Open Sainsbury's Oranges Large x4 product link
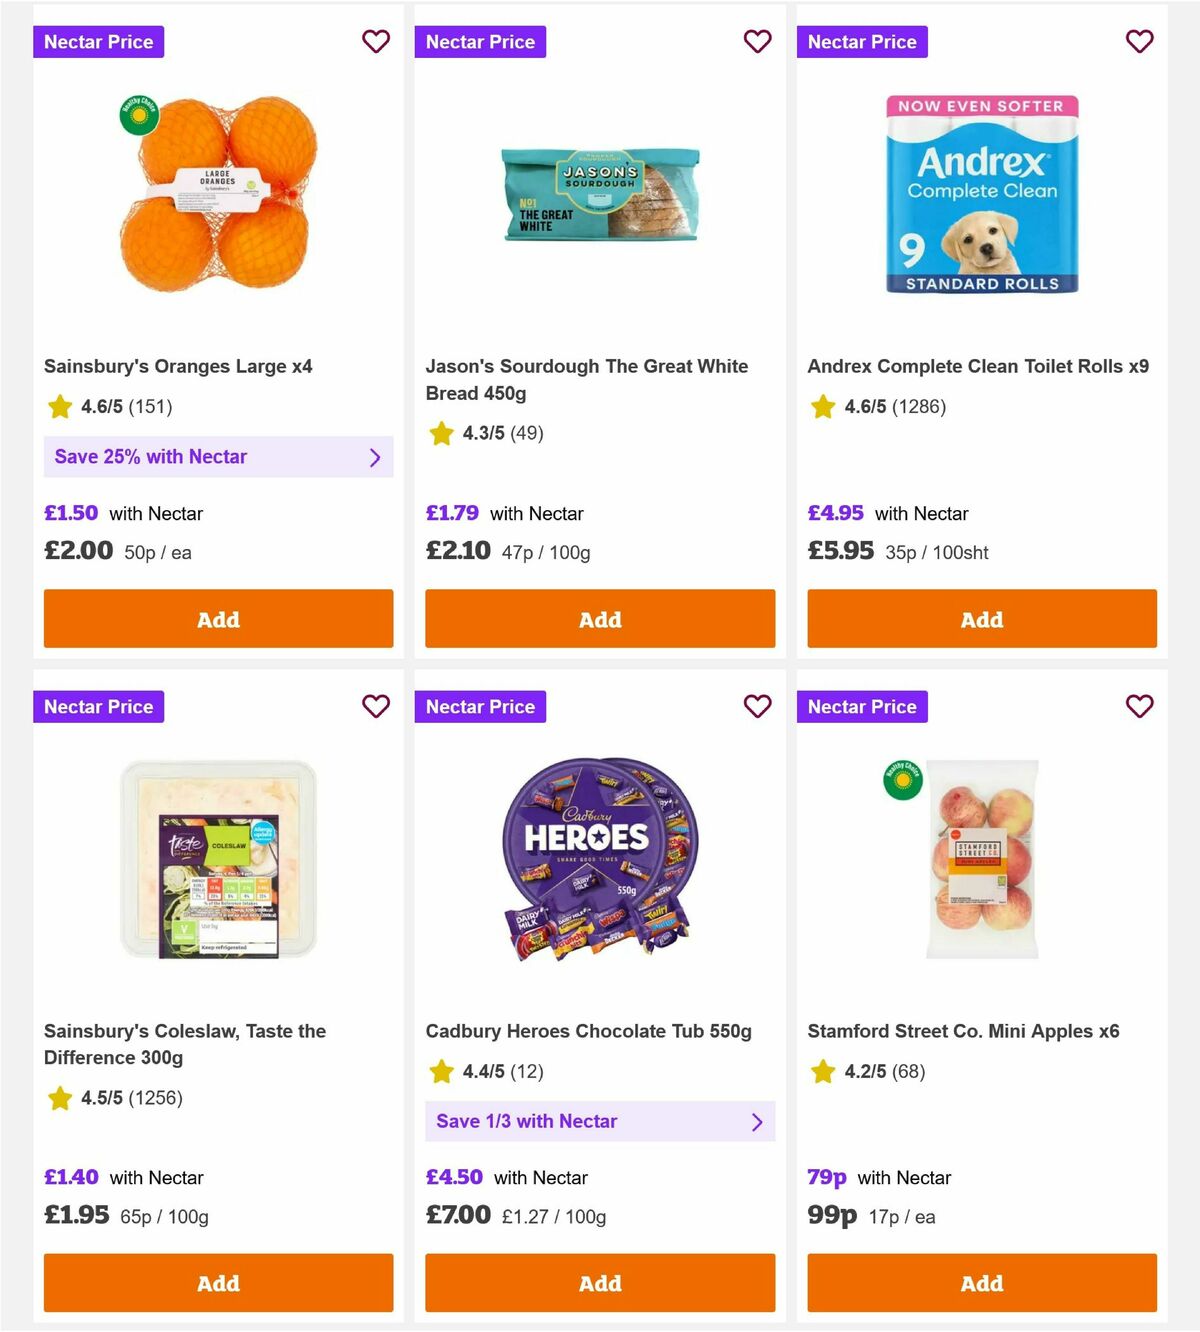Viewport: 1200px width, 1332px height. point(177,366)
